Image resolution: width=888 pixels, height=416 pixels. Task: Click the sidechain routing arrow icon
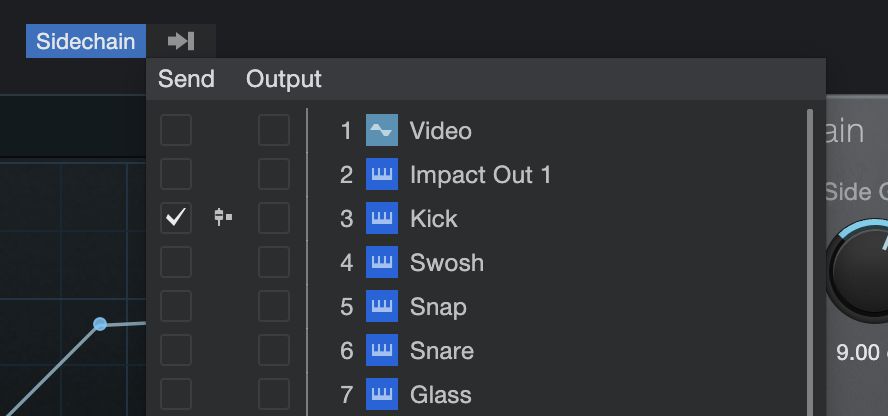pyautogui.click(x=181, y=41)
